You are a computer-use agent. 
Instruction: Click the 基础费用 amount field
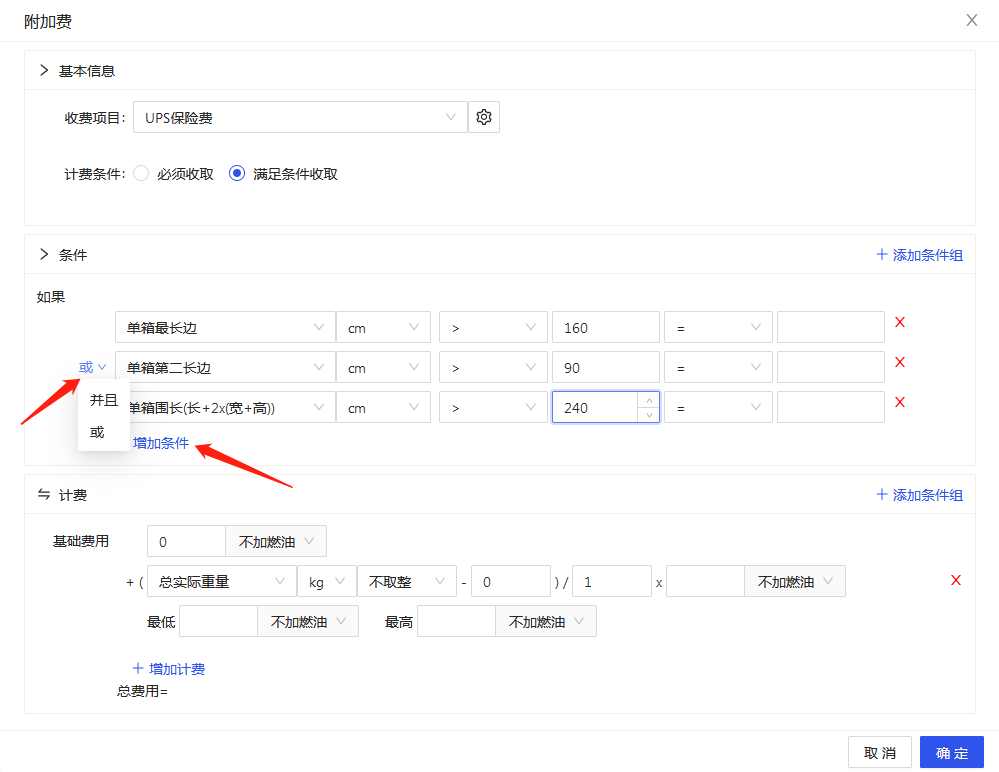[x=186, y=541]
